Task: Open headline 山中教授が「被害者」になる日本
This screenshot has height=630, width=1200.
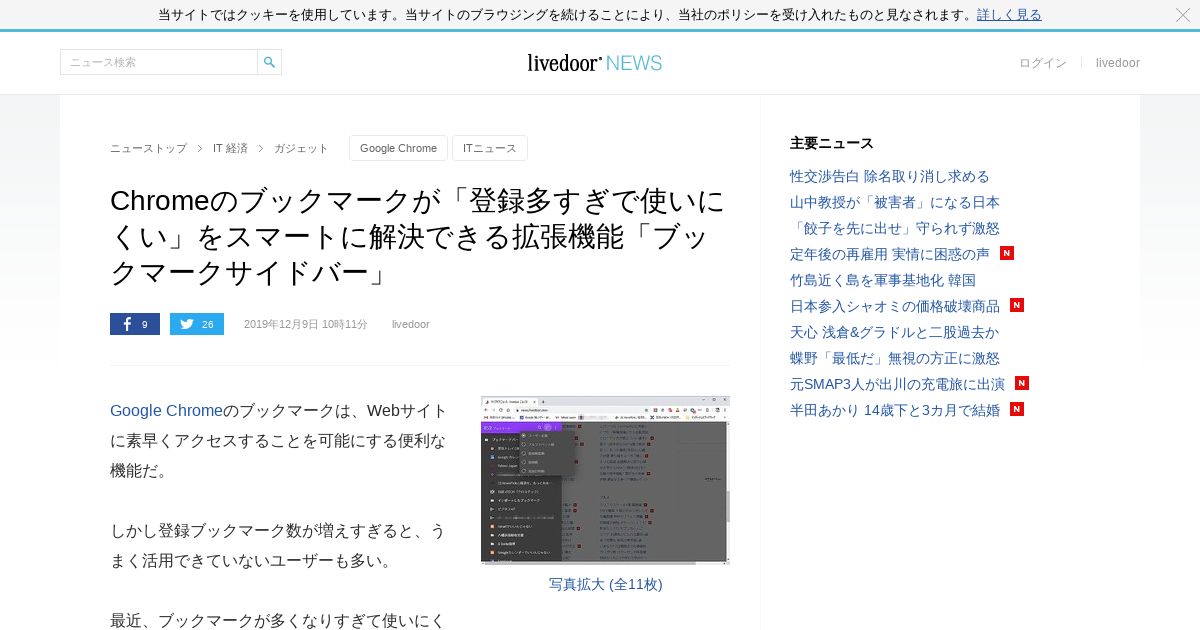Action: point(895,202)
